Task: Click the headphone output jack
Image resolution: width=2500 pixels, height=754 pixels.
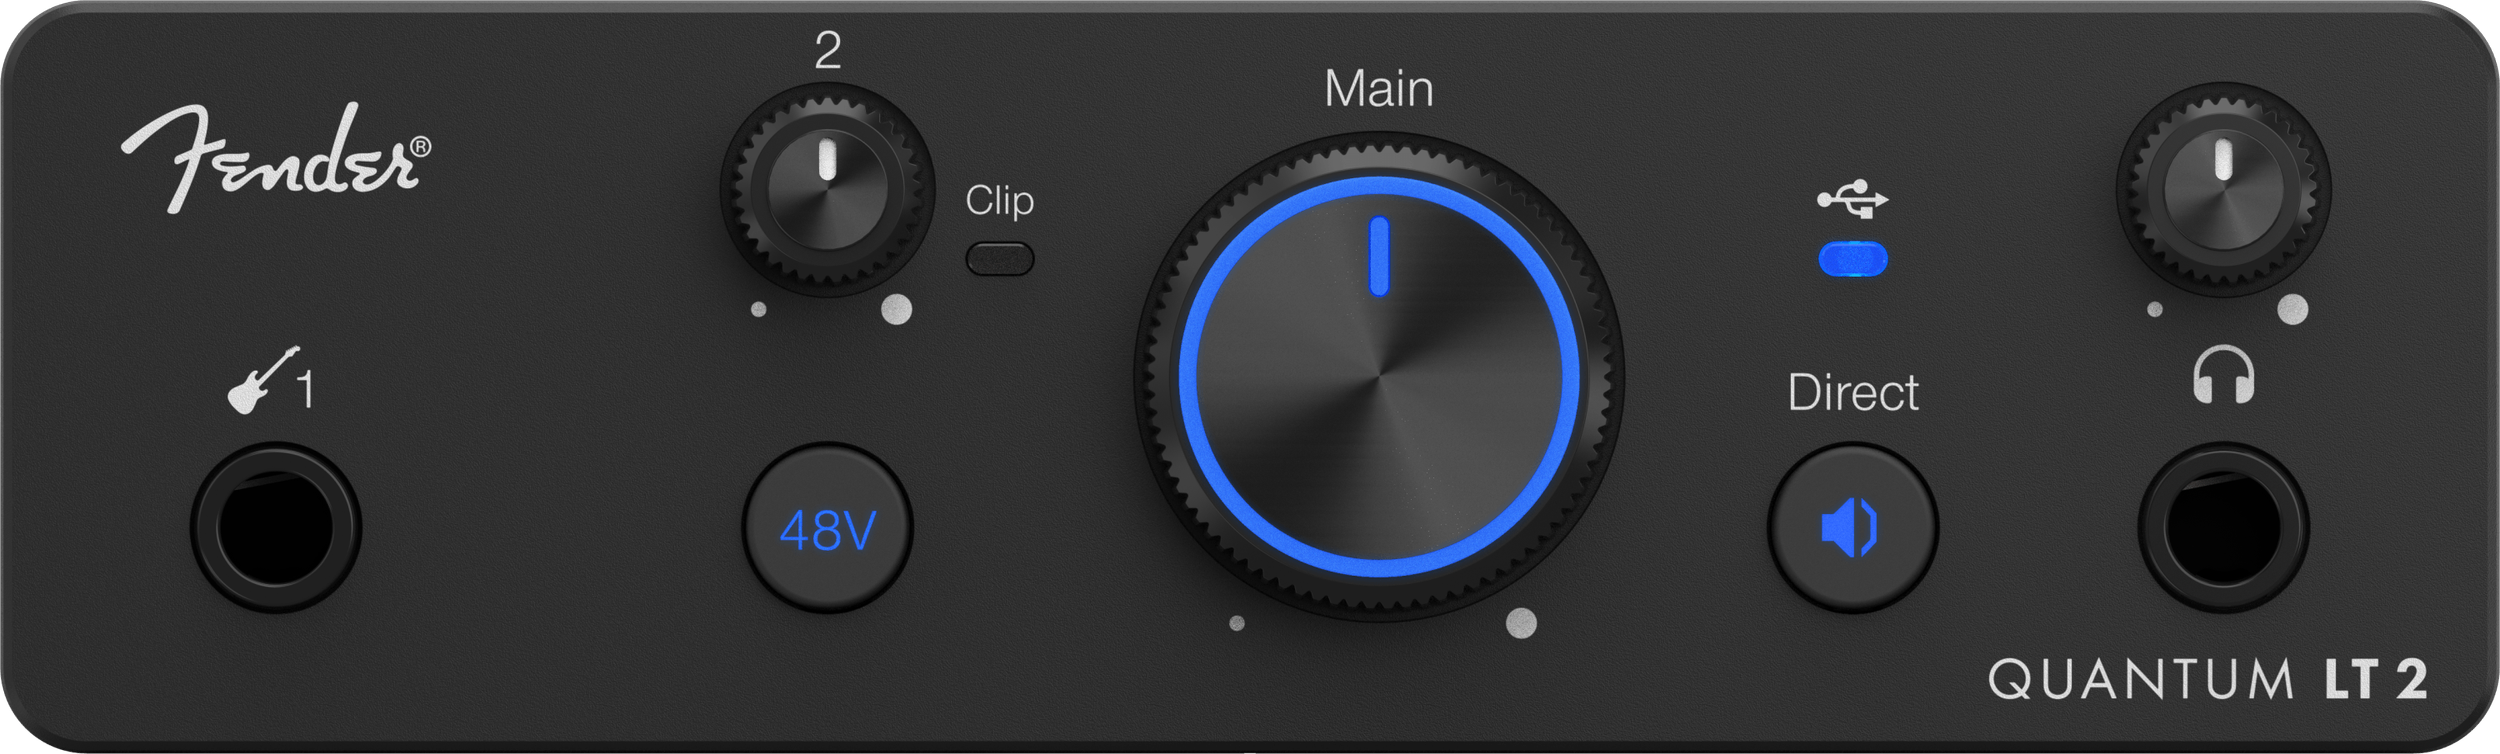Action: (x=2223, y=528)
